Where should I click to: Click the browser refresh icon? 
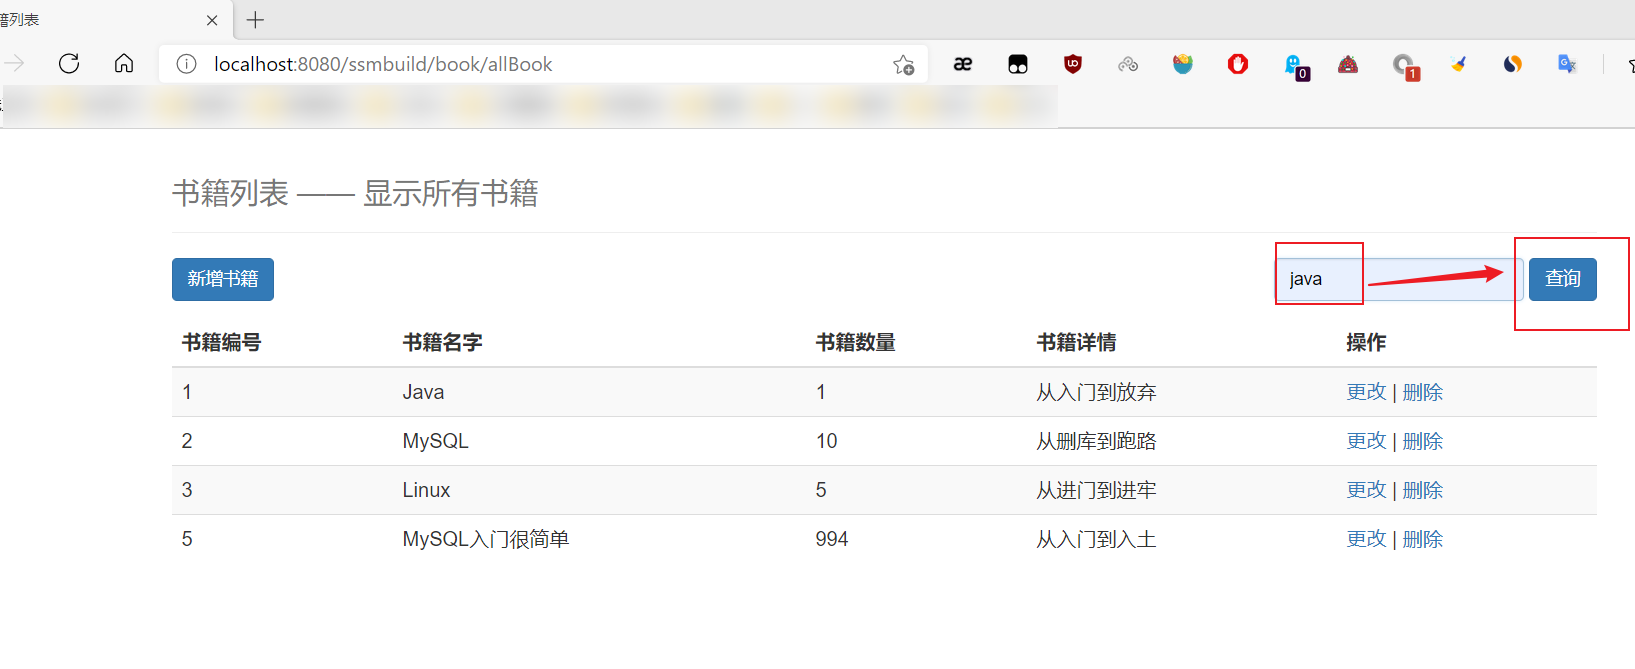point(69,64)
